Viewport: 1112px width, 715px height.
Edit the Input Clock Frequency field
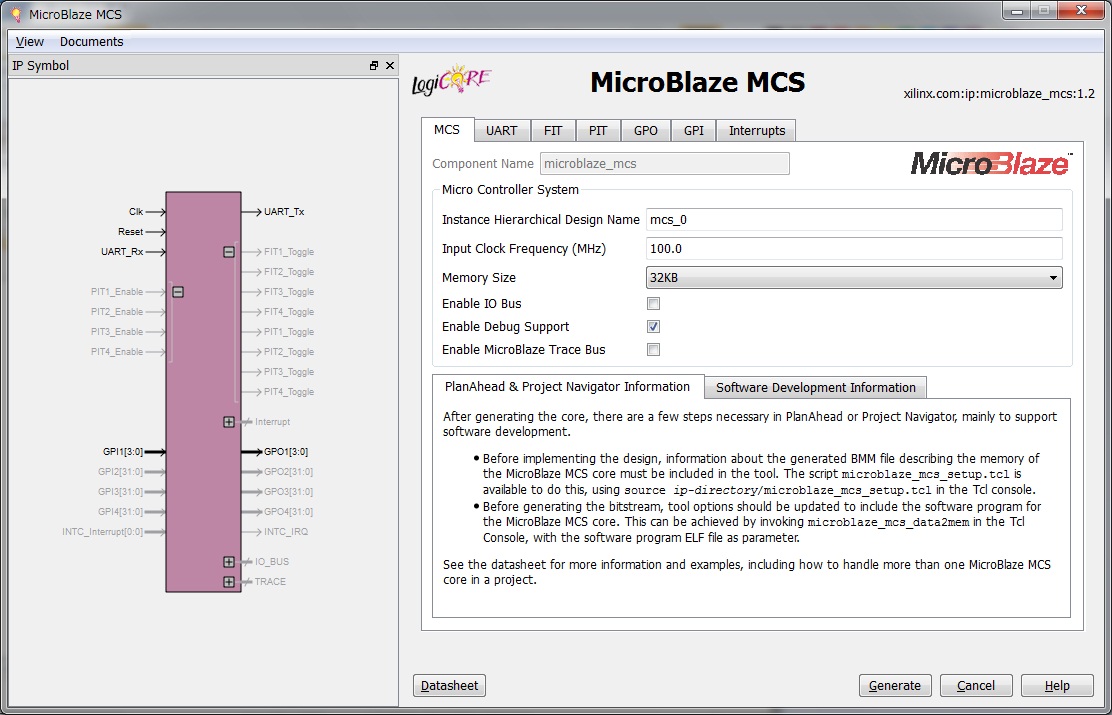point(855,249)
